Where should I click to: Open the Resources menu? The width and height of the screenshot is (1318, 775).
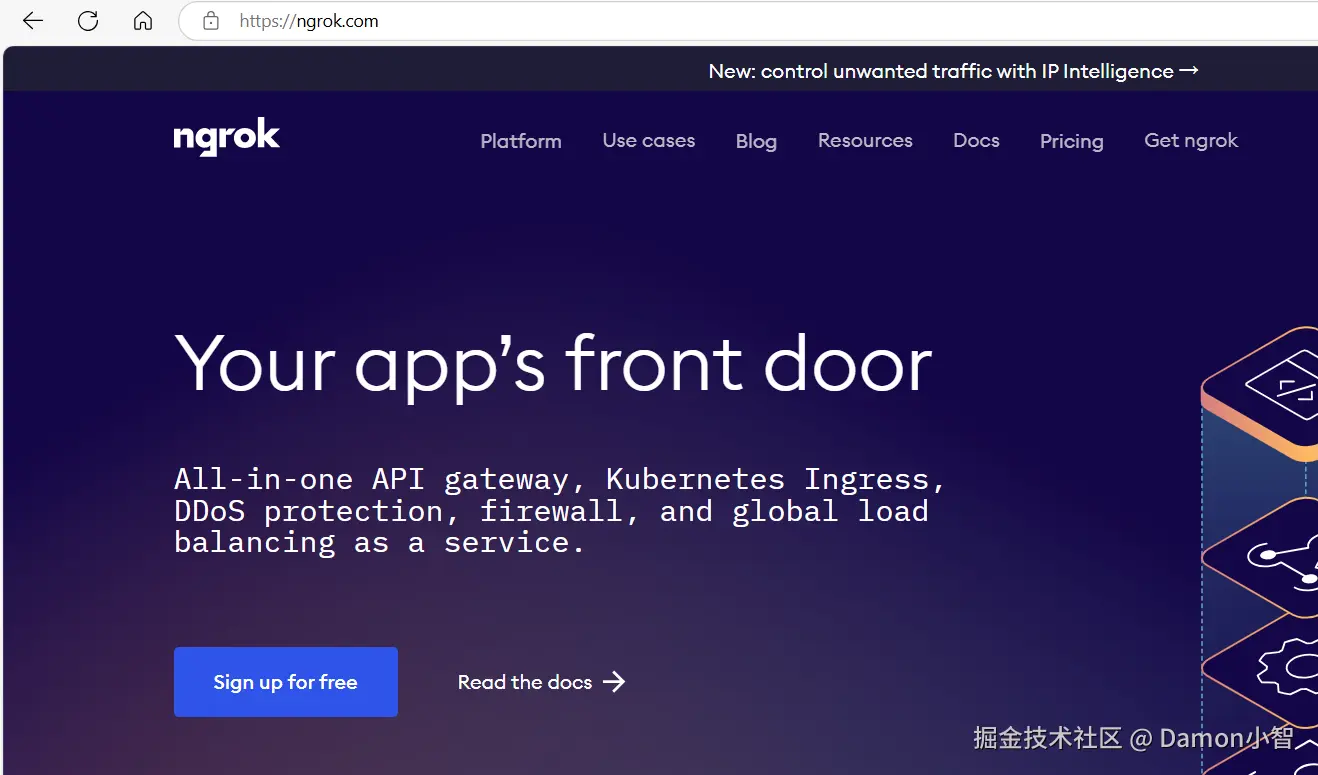(x=865, y=141)
